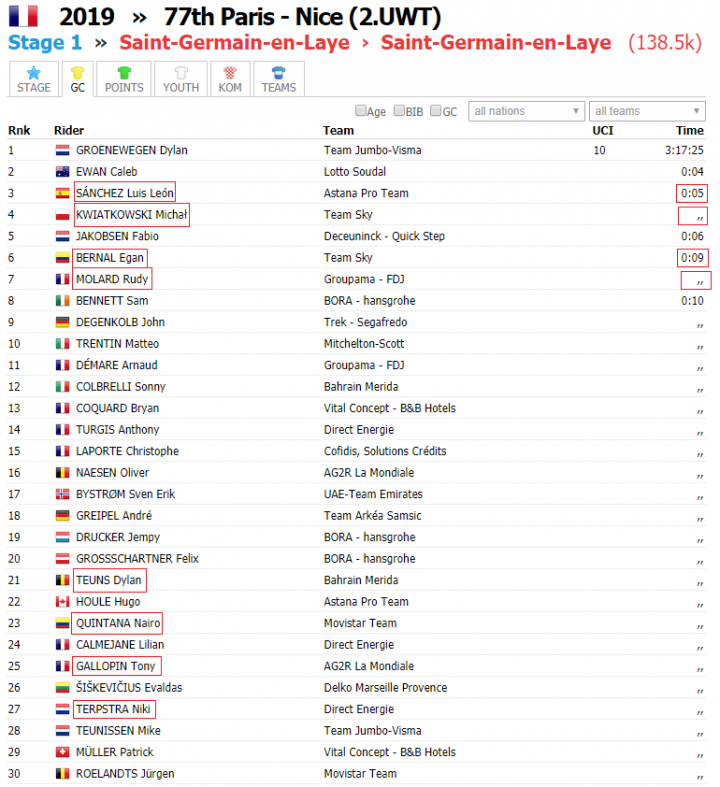The width and height of the screenshot is (720, 787).
Task: Click the Swiss flag next to MÜLLER Patrick
Action: tap(62, 752)
